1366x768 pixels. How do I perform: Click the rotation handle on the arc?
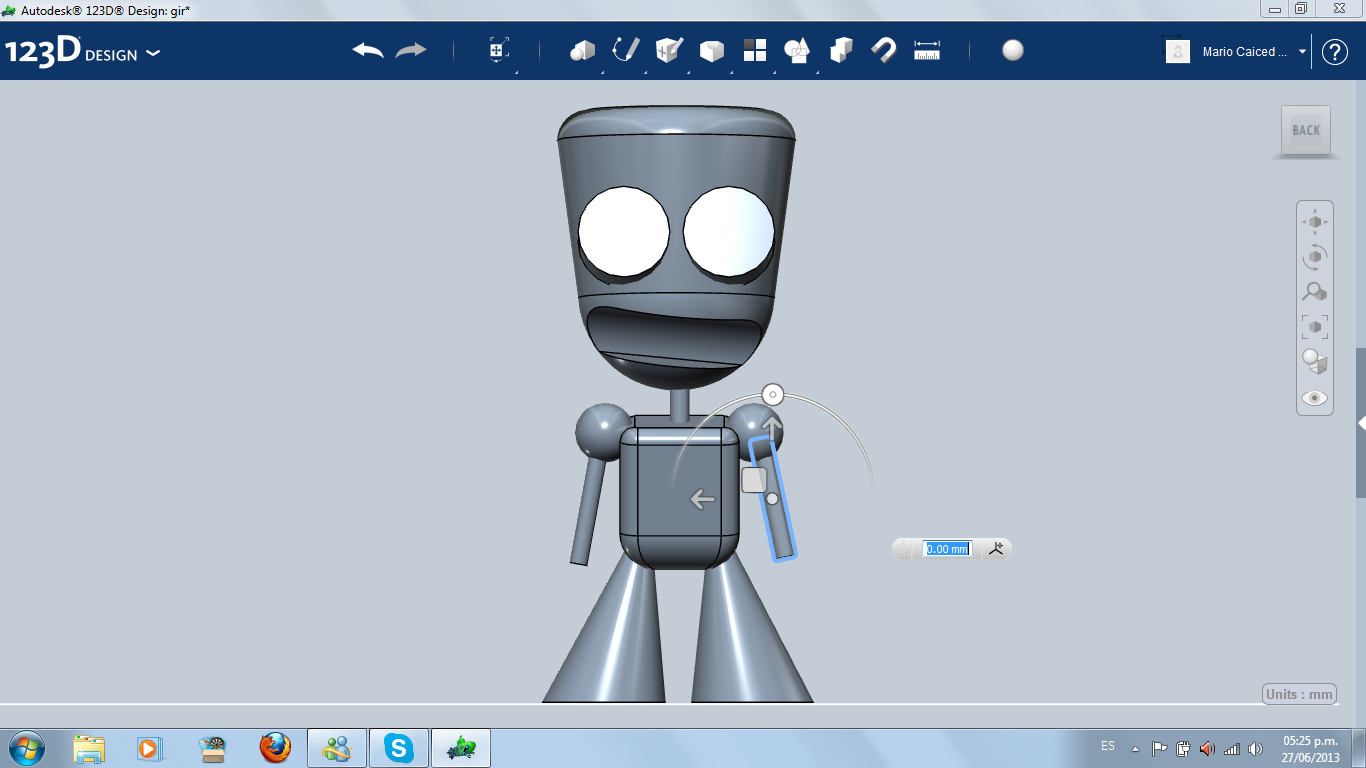[772, 394]
